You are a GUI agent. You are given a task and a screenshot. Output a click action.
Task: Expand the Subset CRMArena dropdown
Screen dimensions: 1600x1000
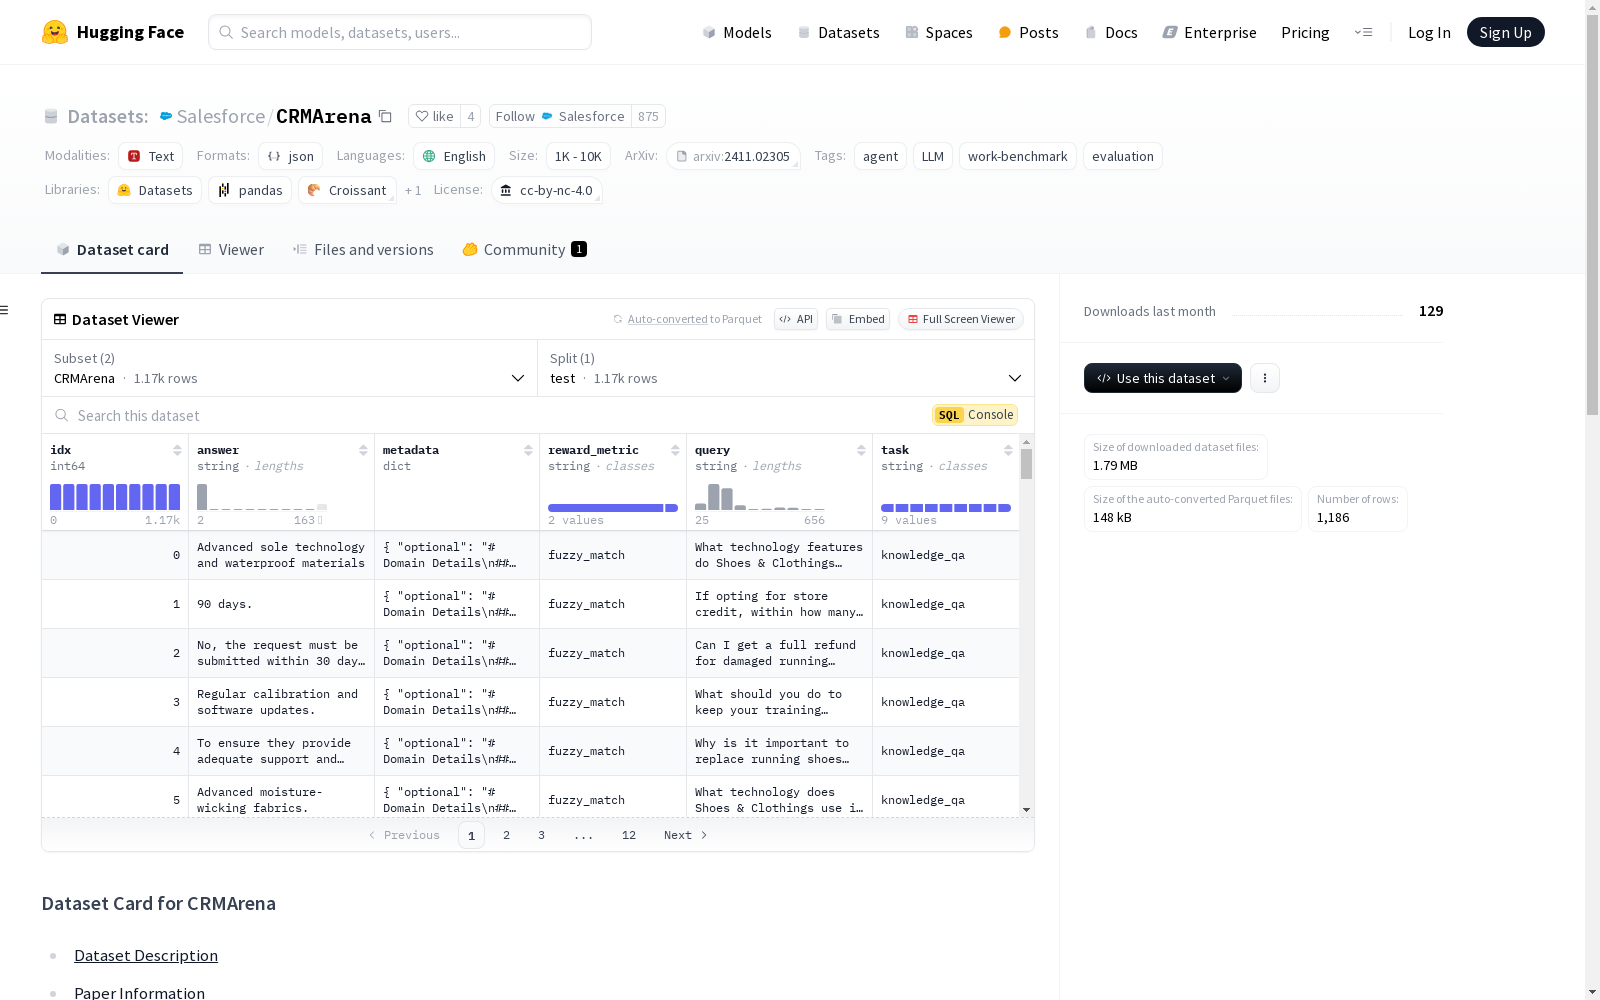tap(289, 368)
